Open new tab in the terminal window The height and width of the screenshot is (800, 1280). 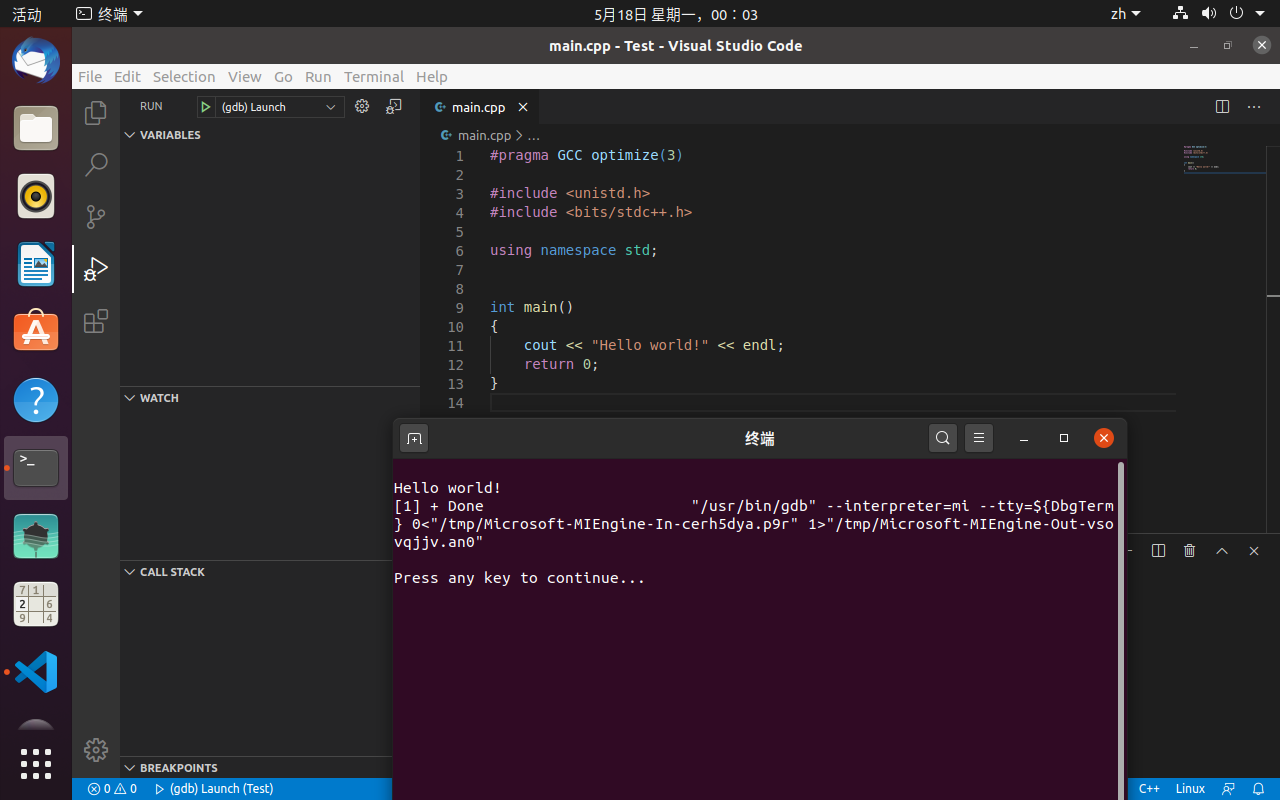(x=414, y=438)
